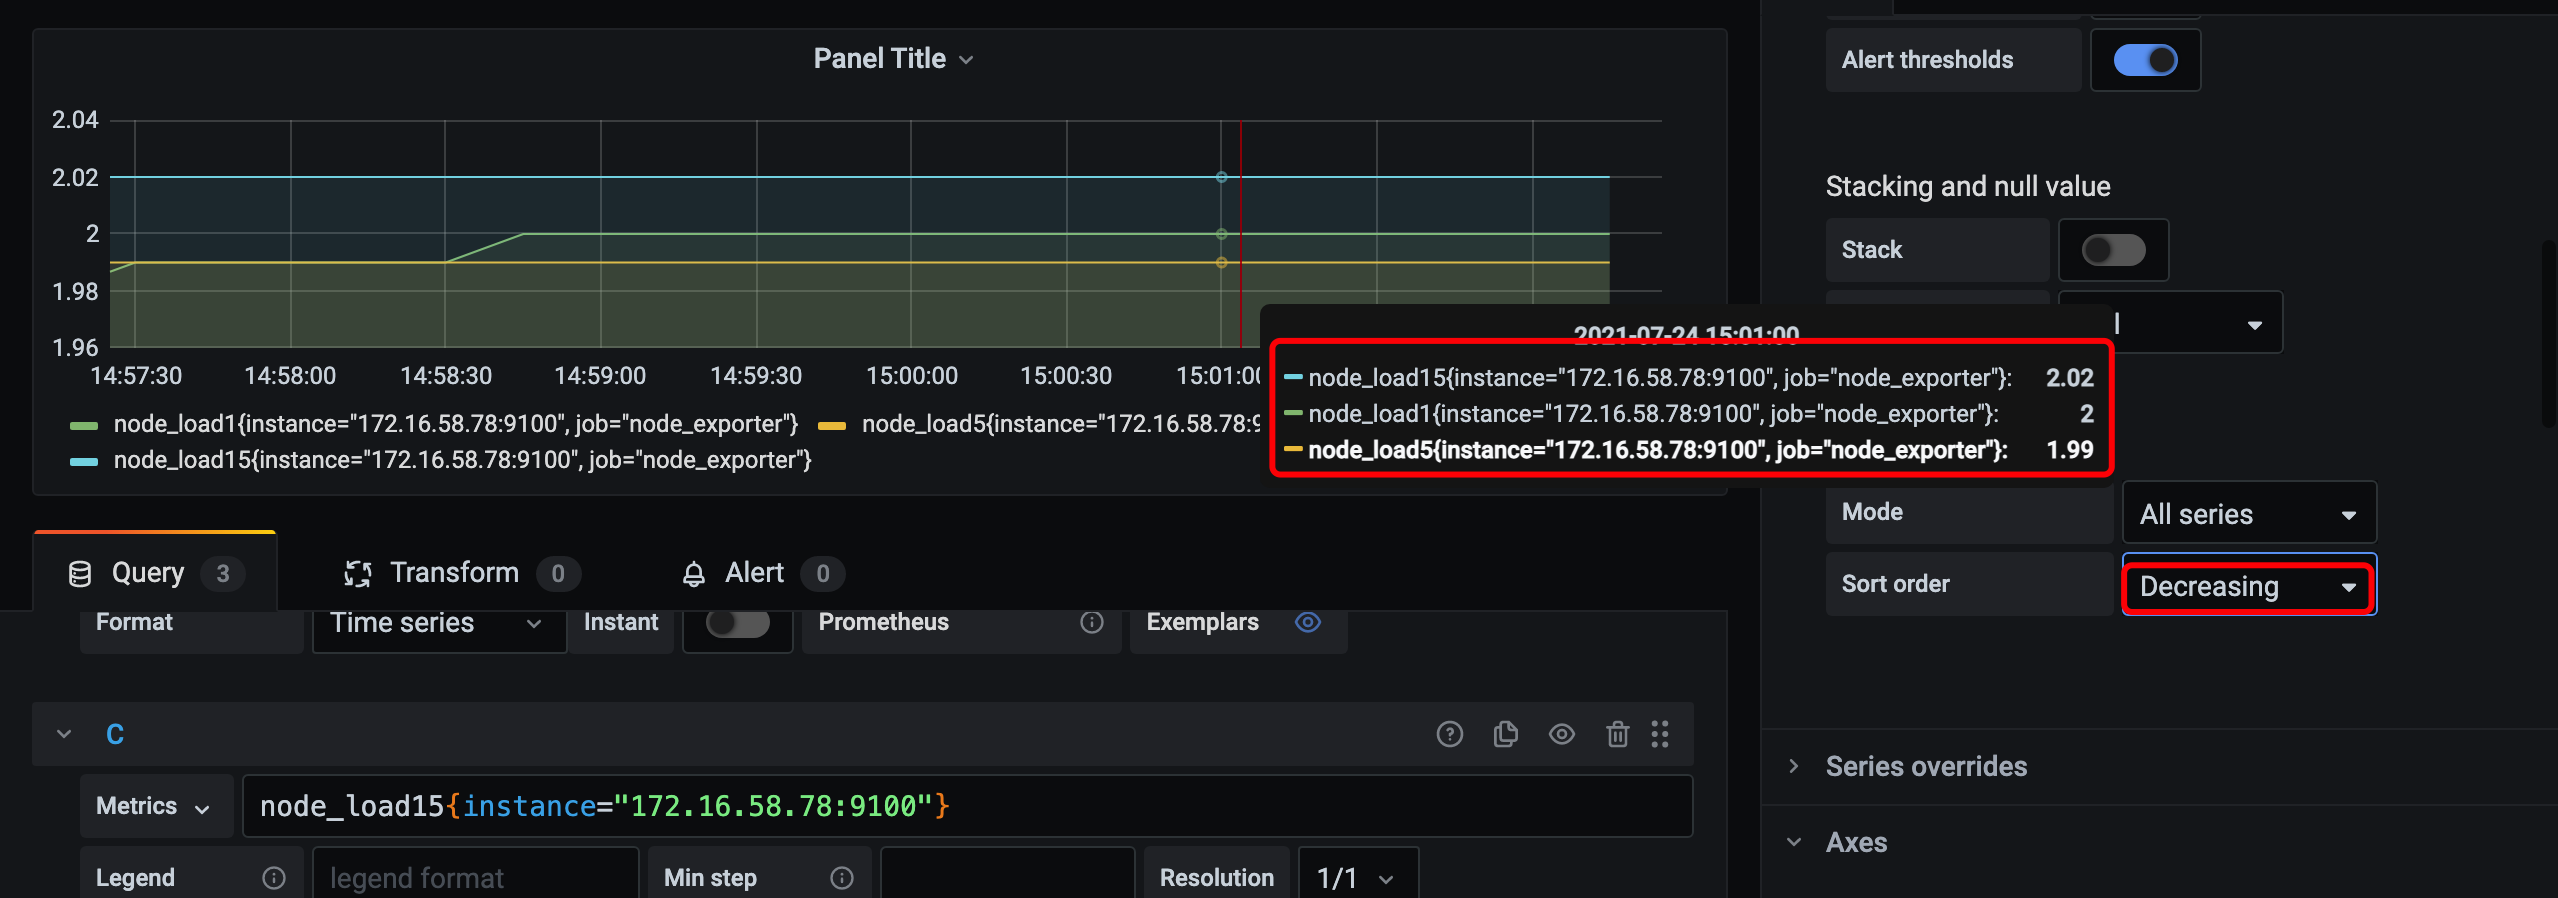Collapse the Axes section
This screenshot has height=898, width=2558.
coord(1856,843)
